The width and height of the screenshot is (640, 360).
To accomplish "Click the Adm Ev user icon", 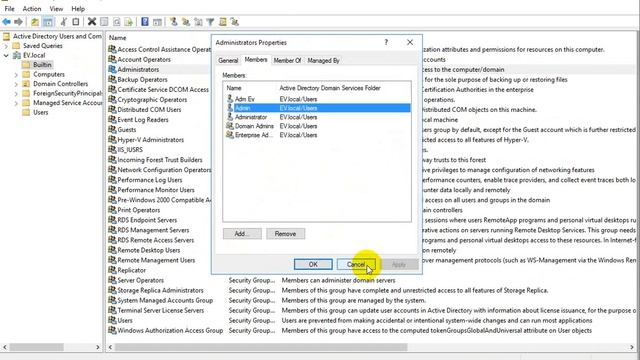I will pos(230,99).
